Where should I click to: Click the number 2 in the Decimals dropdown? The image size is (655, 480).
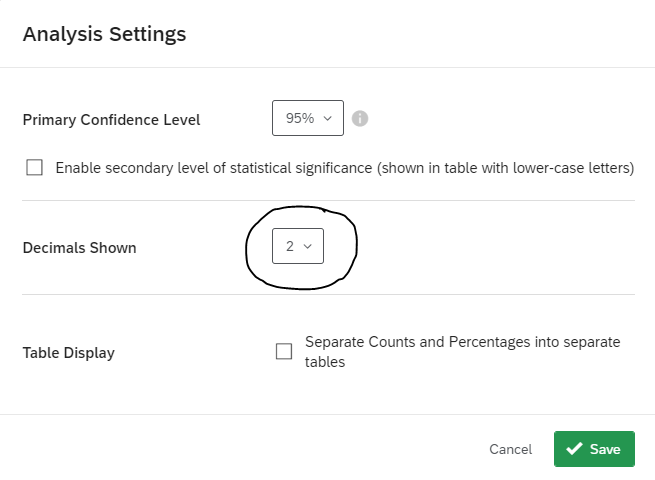click(290, 246)
